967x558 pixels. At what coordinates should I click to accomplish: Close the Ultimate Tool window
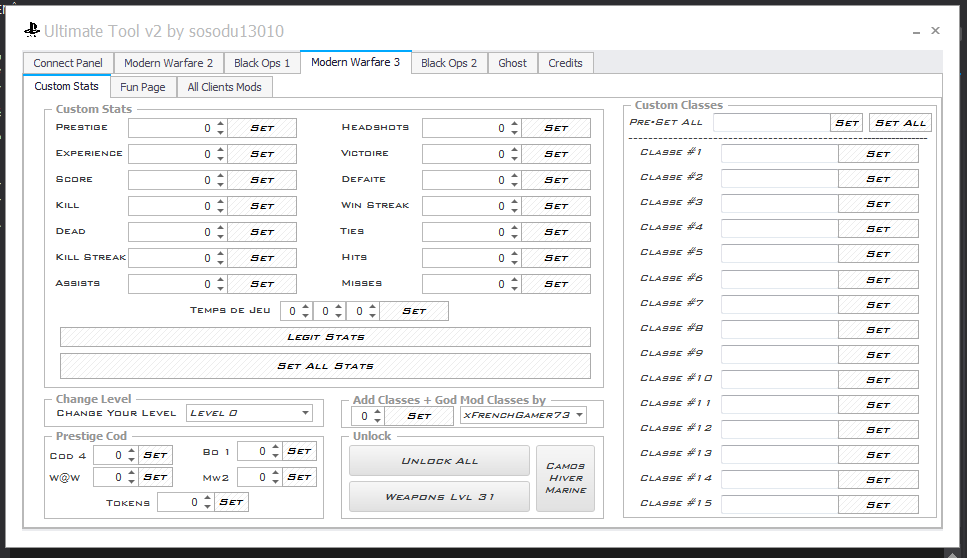click(936, 30)
